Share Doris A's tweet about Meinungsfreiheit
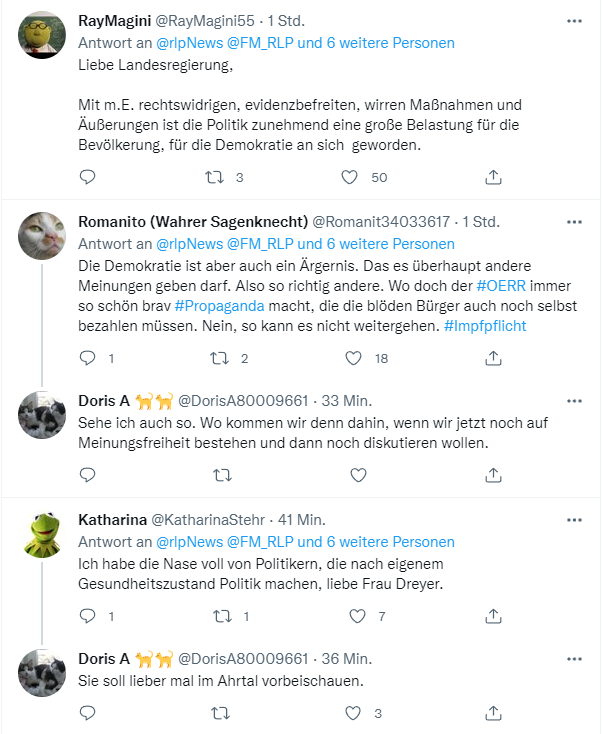The height and width of the screenshot is (734, 602). [x=493, y=475]
